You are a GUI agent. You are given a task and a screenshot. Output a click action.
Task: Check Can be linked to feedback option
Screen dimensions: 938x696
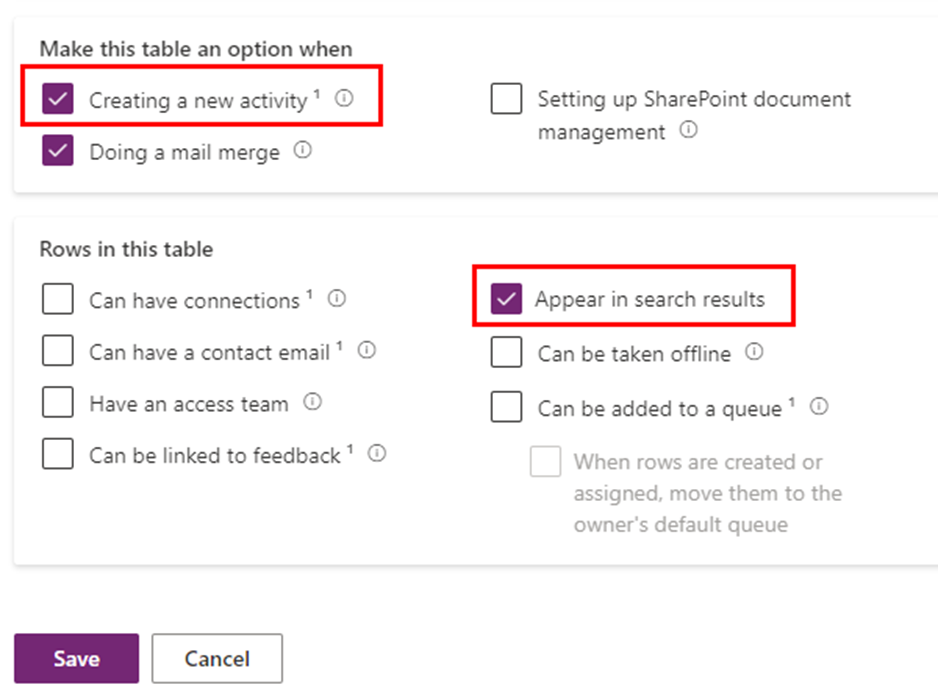tap(58, 453)
